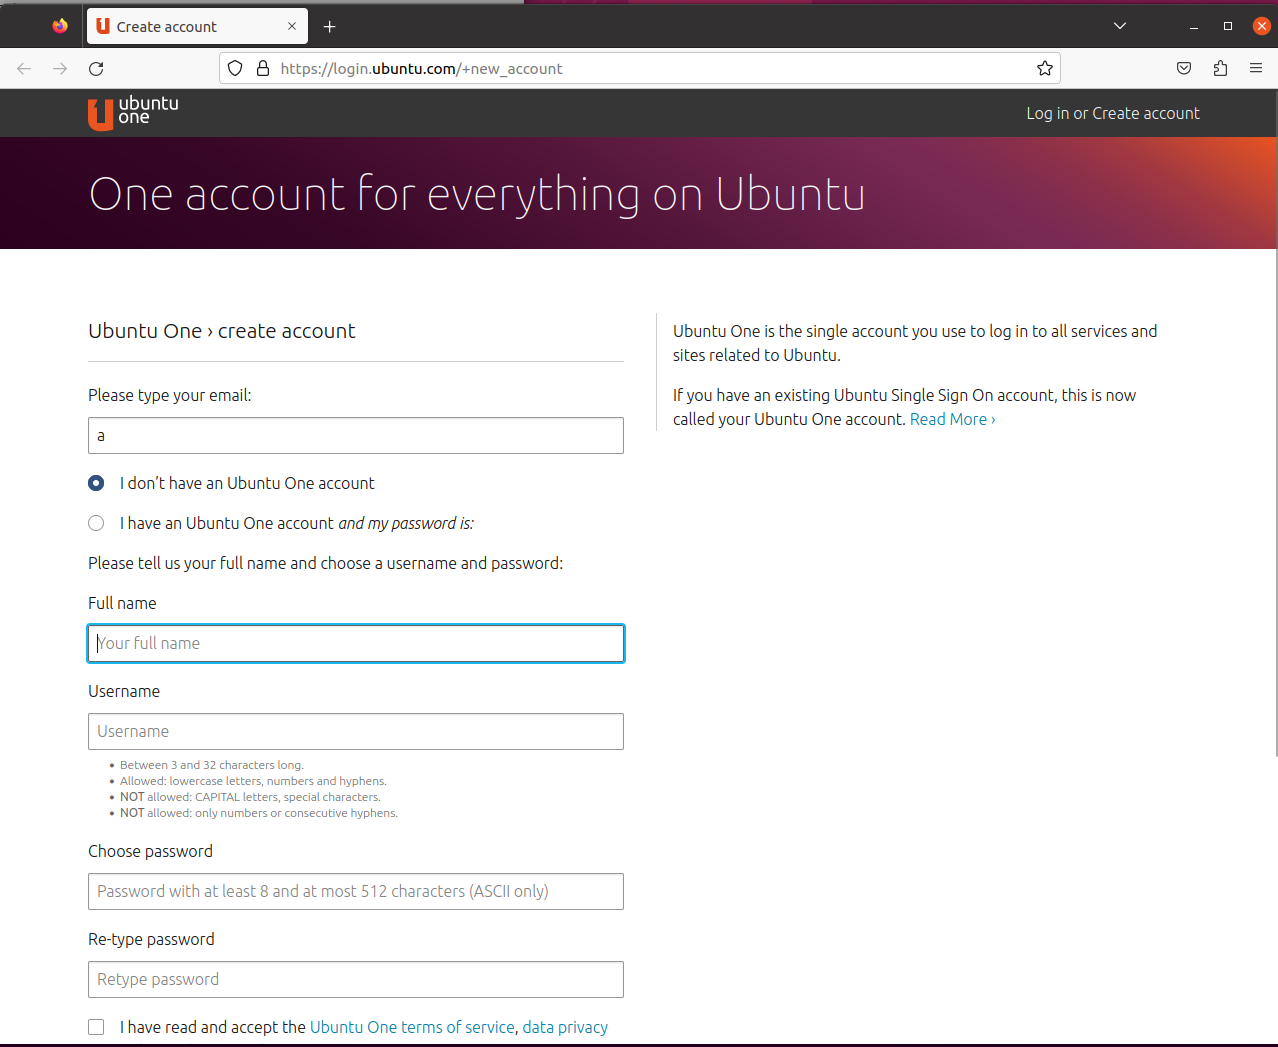Go back with the back arrow
Viewport: 1278px width, 1047px height.
[x=24, y=68]
